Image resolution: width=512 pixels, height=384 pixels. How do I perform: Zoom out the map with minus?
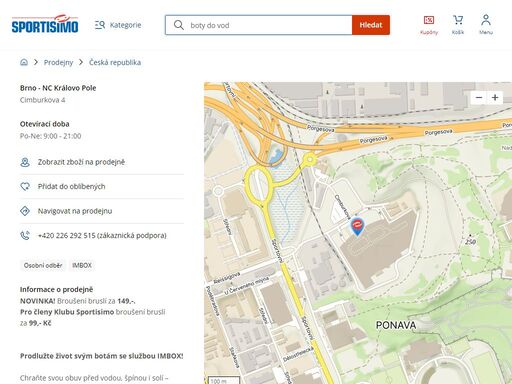coord(479,98)
